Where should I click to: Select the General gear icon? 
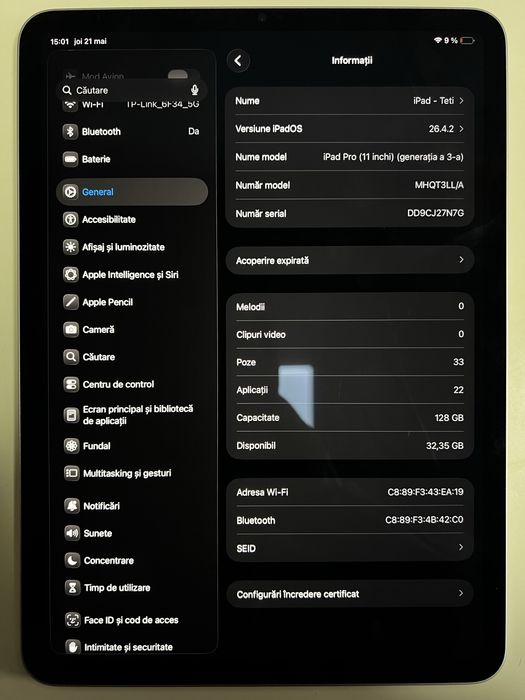(x=70, y=192)
